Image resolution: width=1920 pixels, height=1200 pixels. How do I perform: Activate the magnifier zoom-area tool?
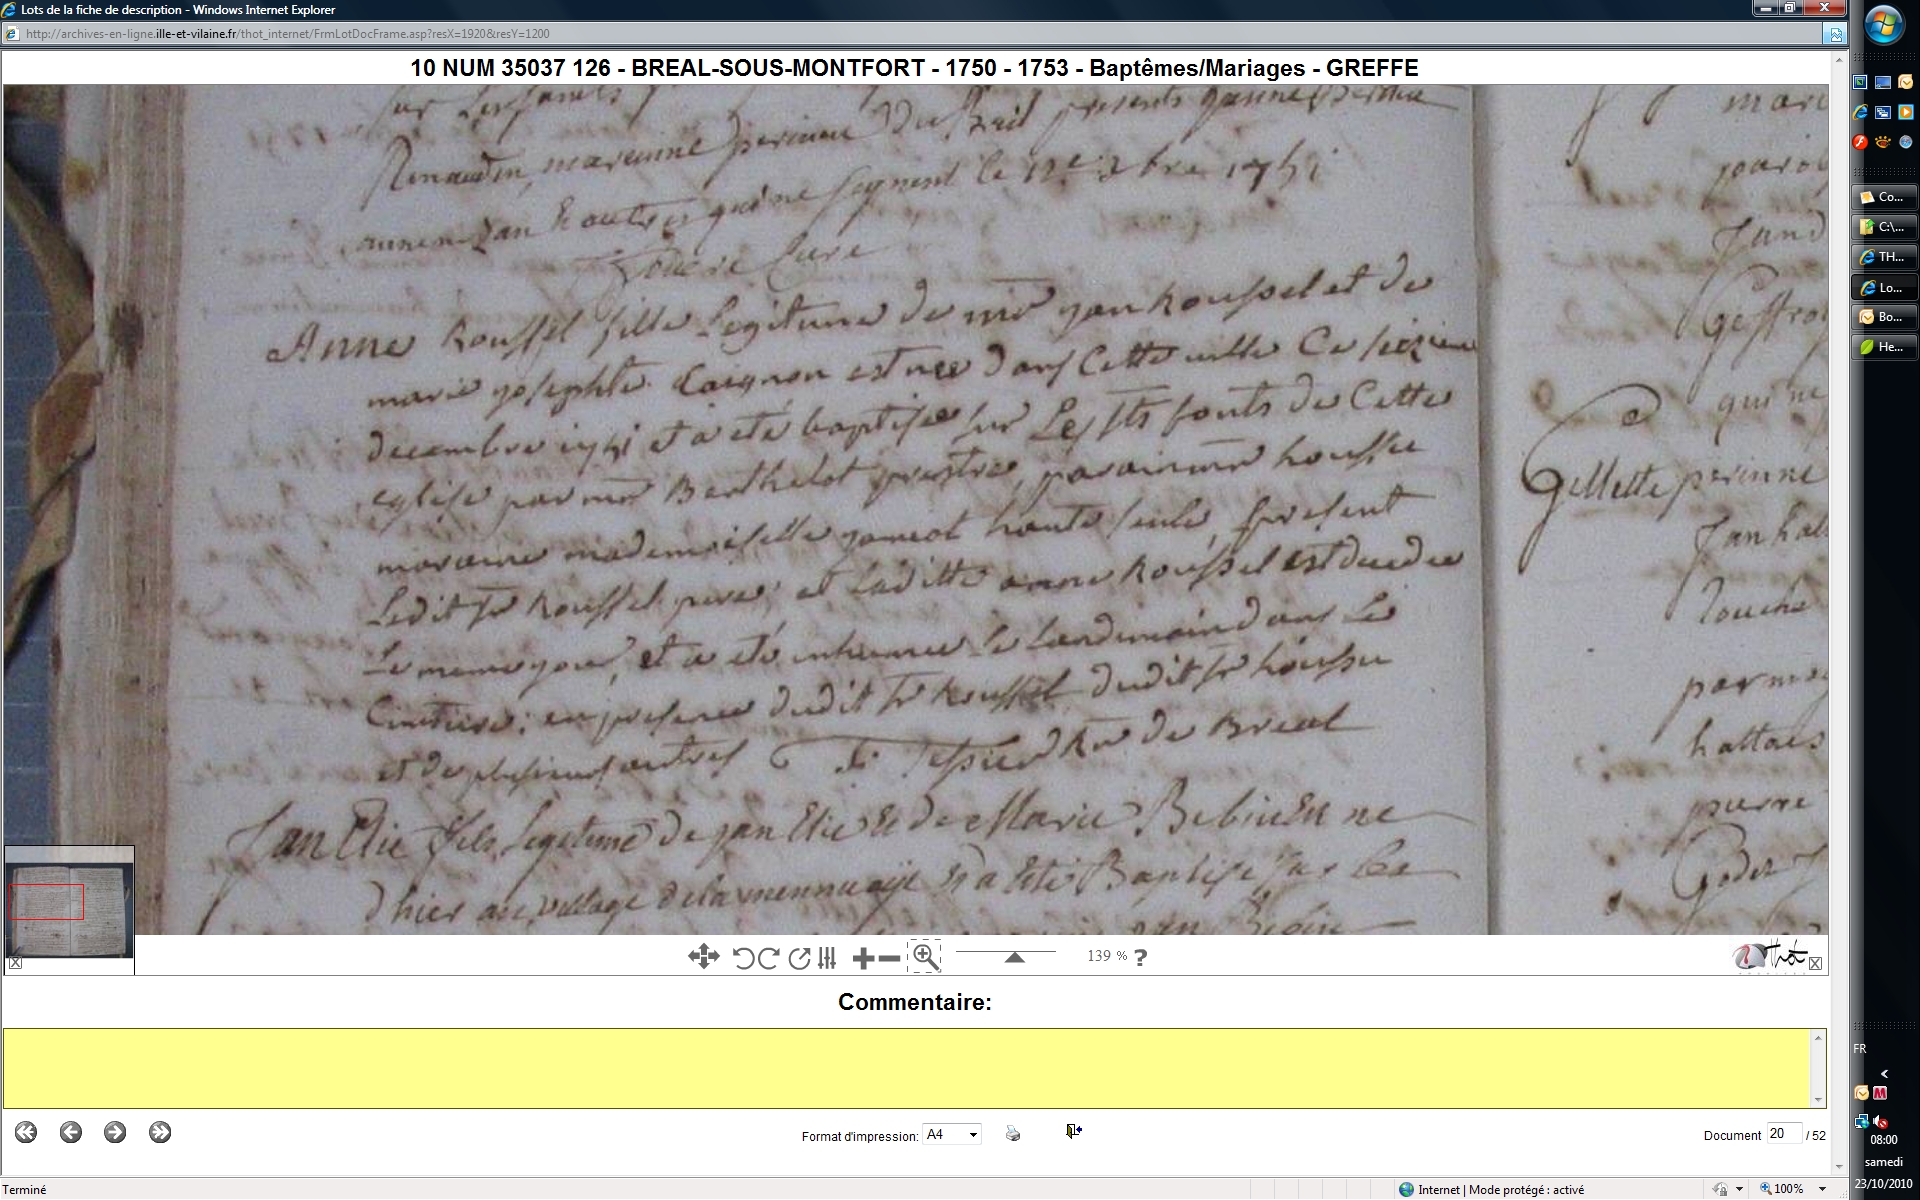point(925,957)
